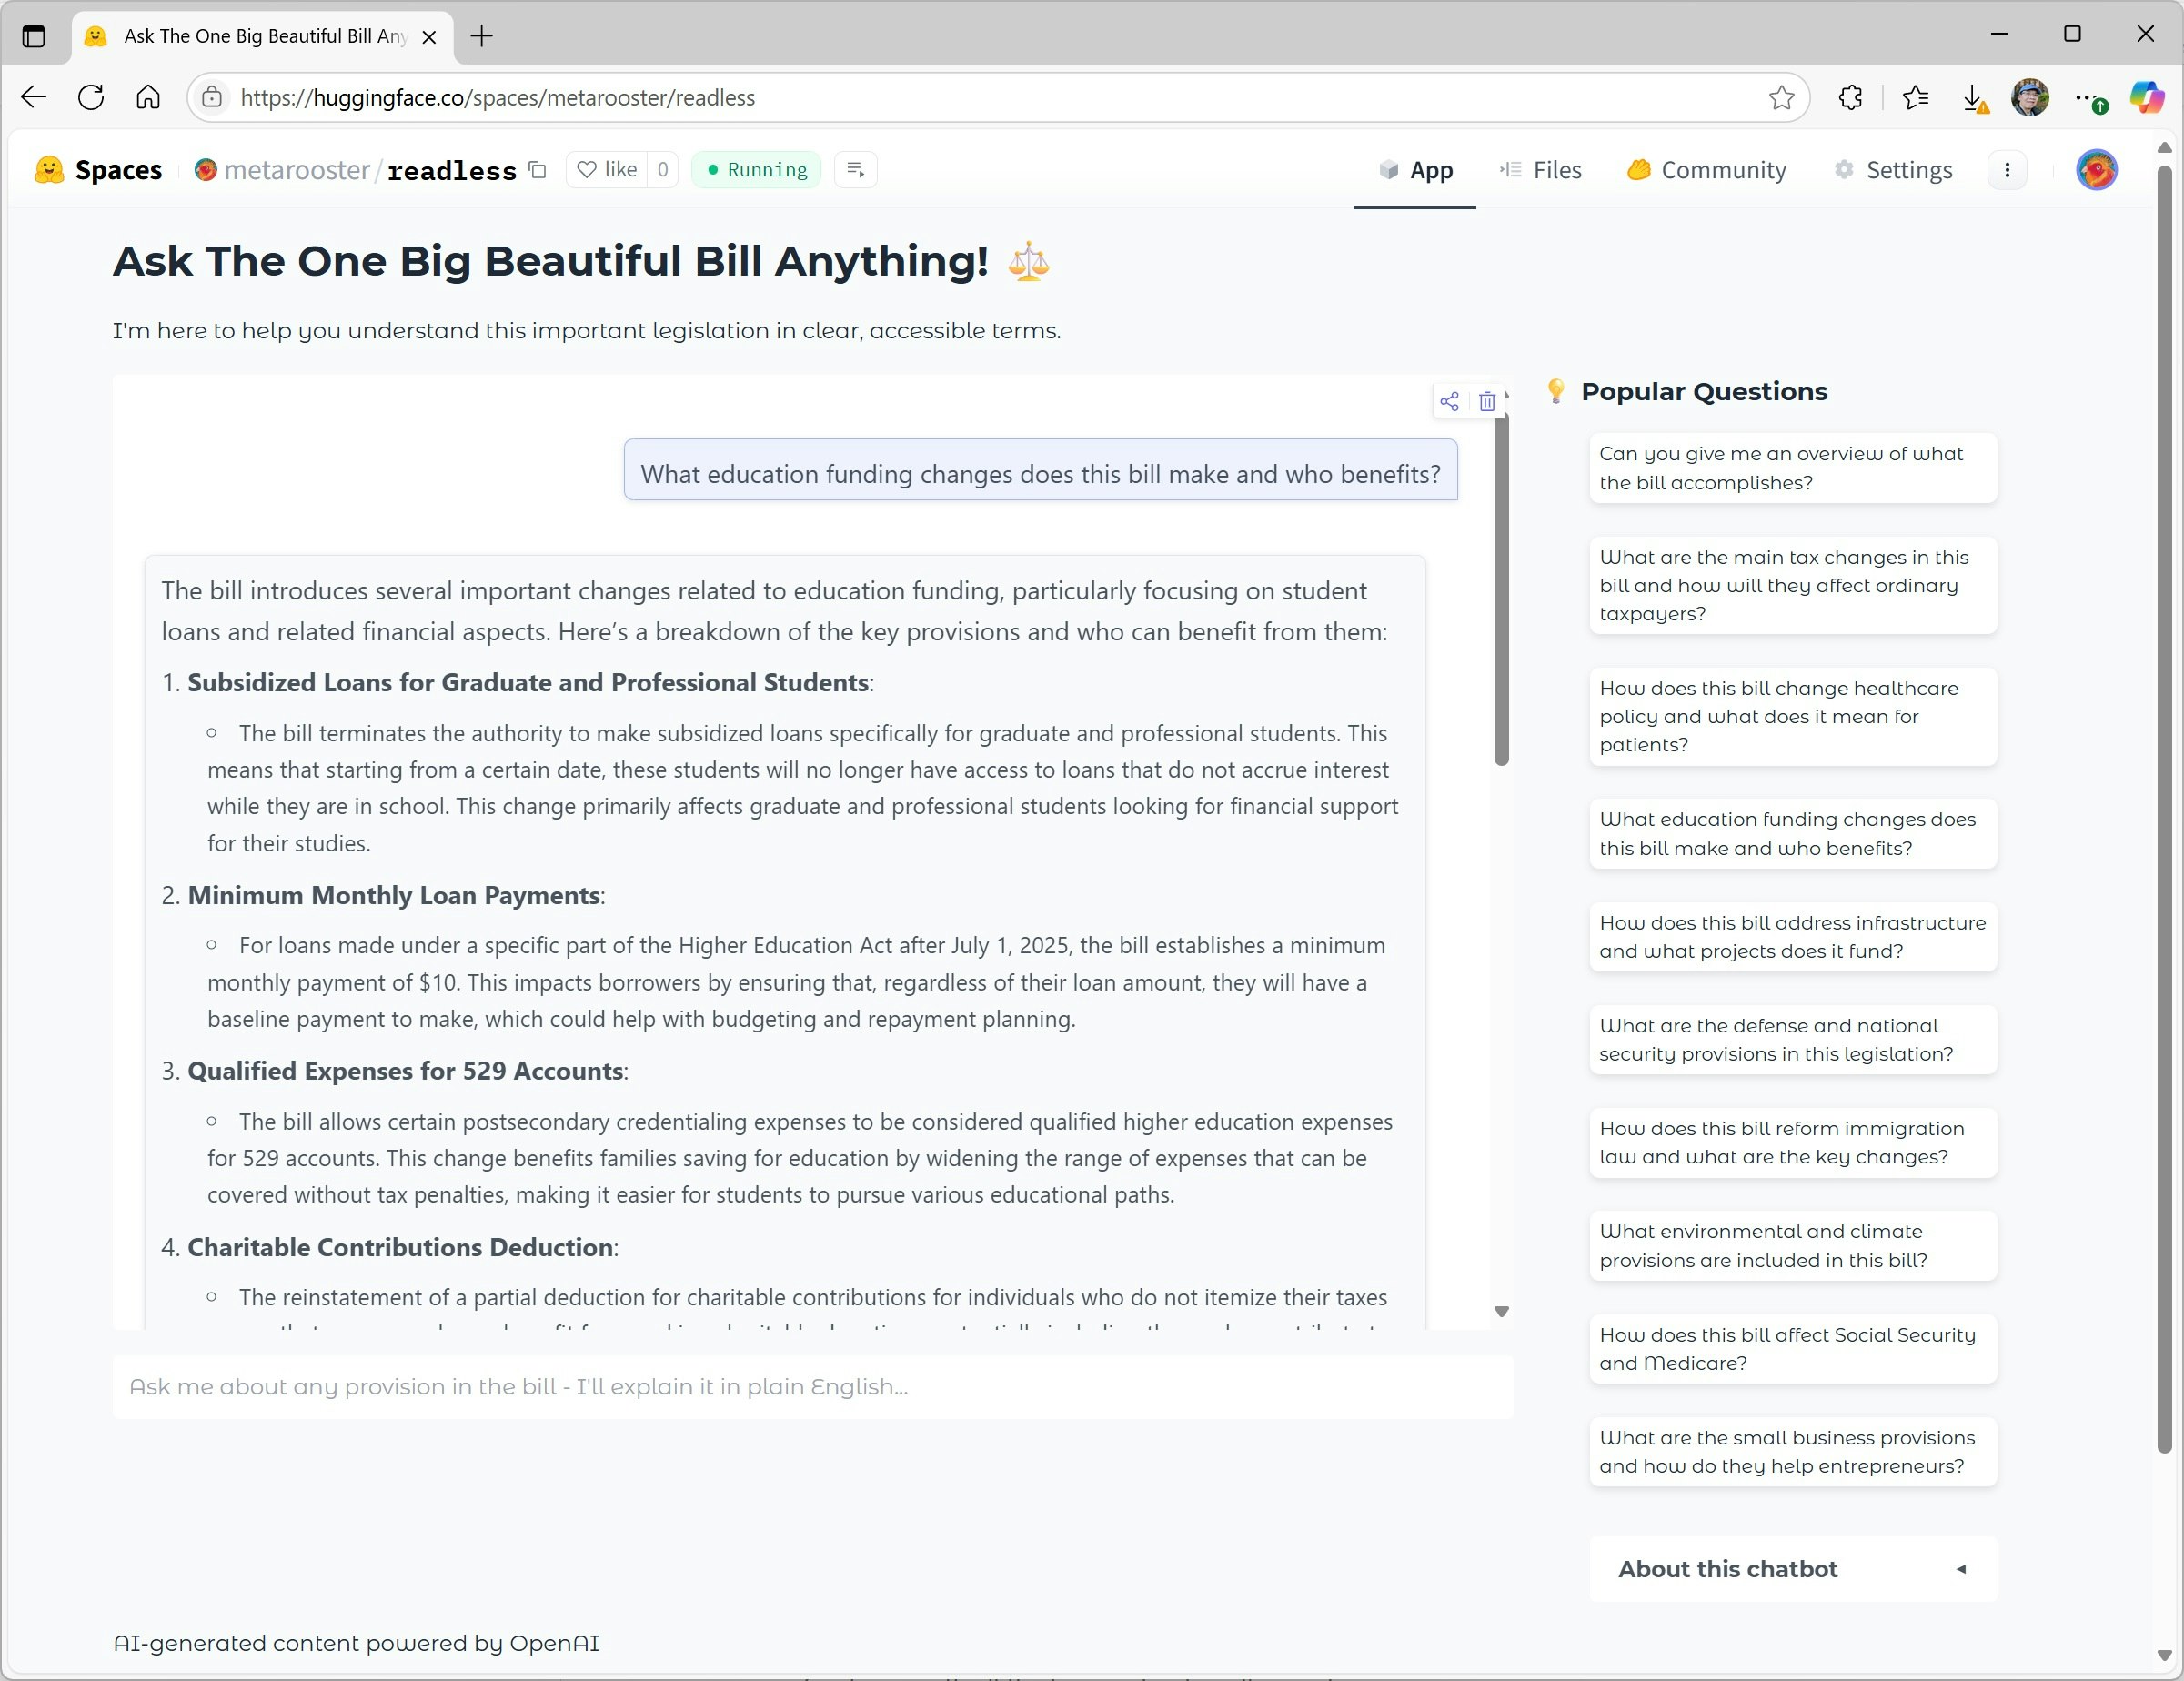Toggle the like heart button
Viewport: 2184px width, 1681px height.
pos(607,170)
